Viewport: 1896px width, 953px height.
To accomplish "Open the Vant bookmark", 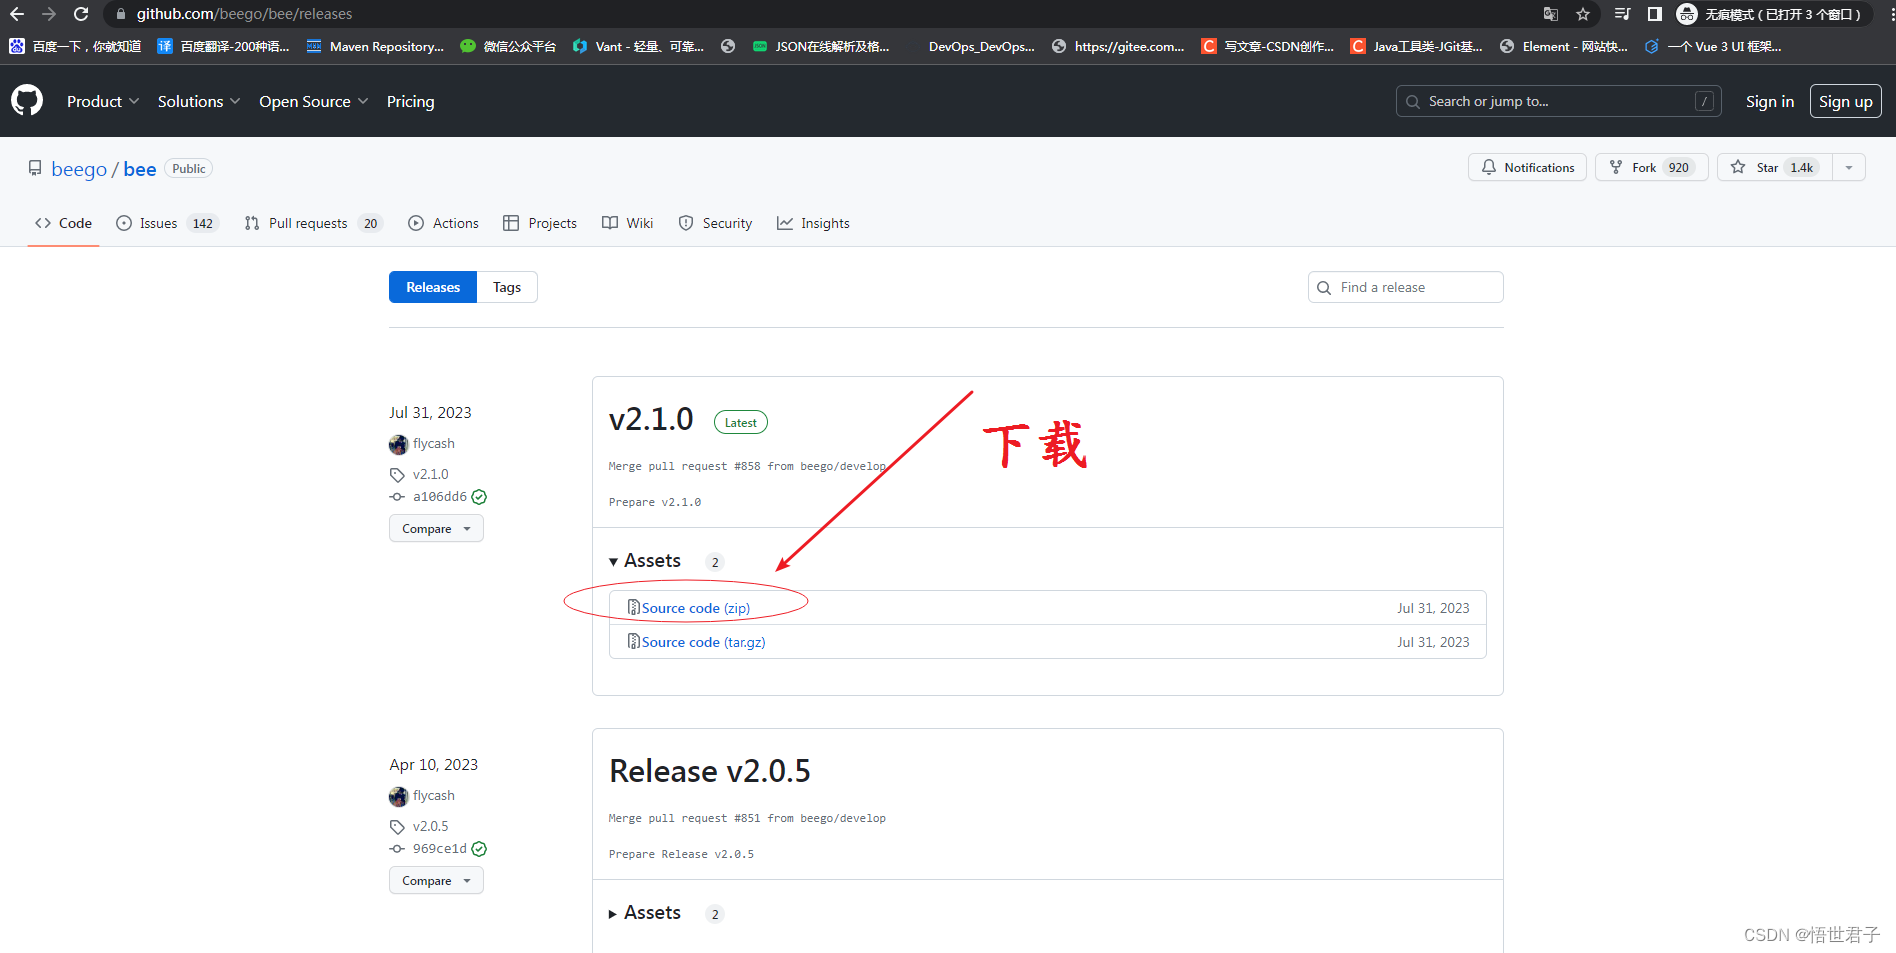I will click(638, 46).
